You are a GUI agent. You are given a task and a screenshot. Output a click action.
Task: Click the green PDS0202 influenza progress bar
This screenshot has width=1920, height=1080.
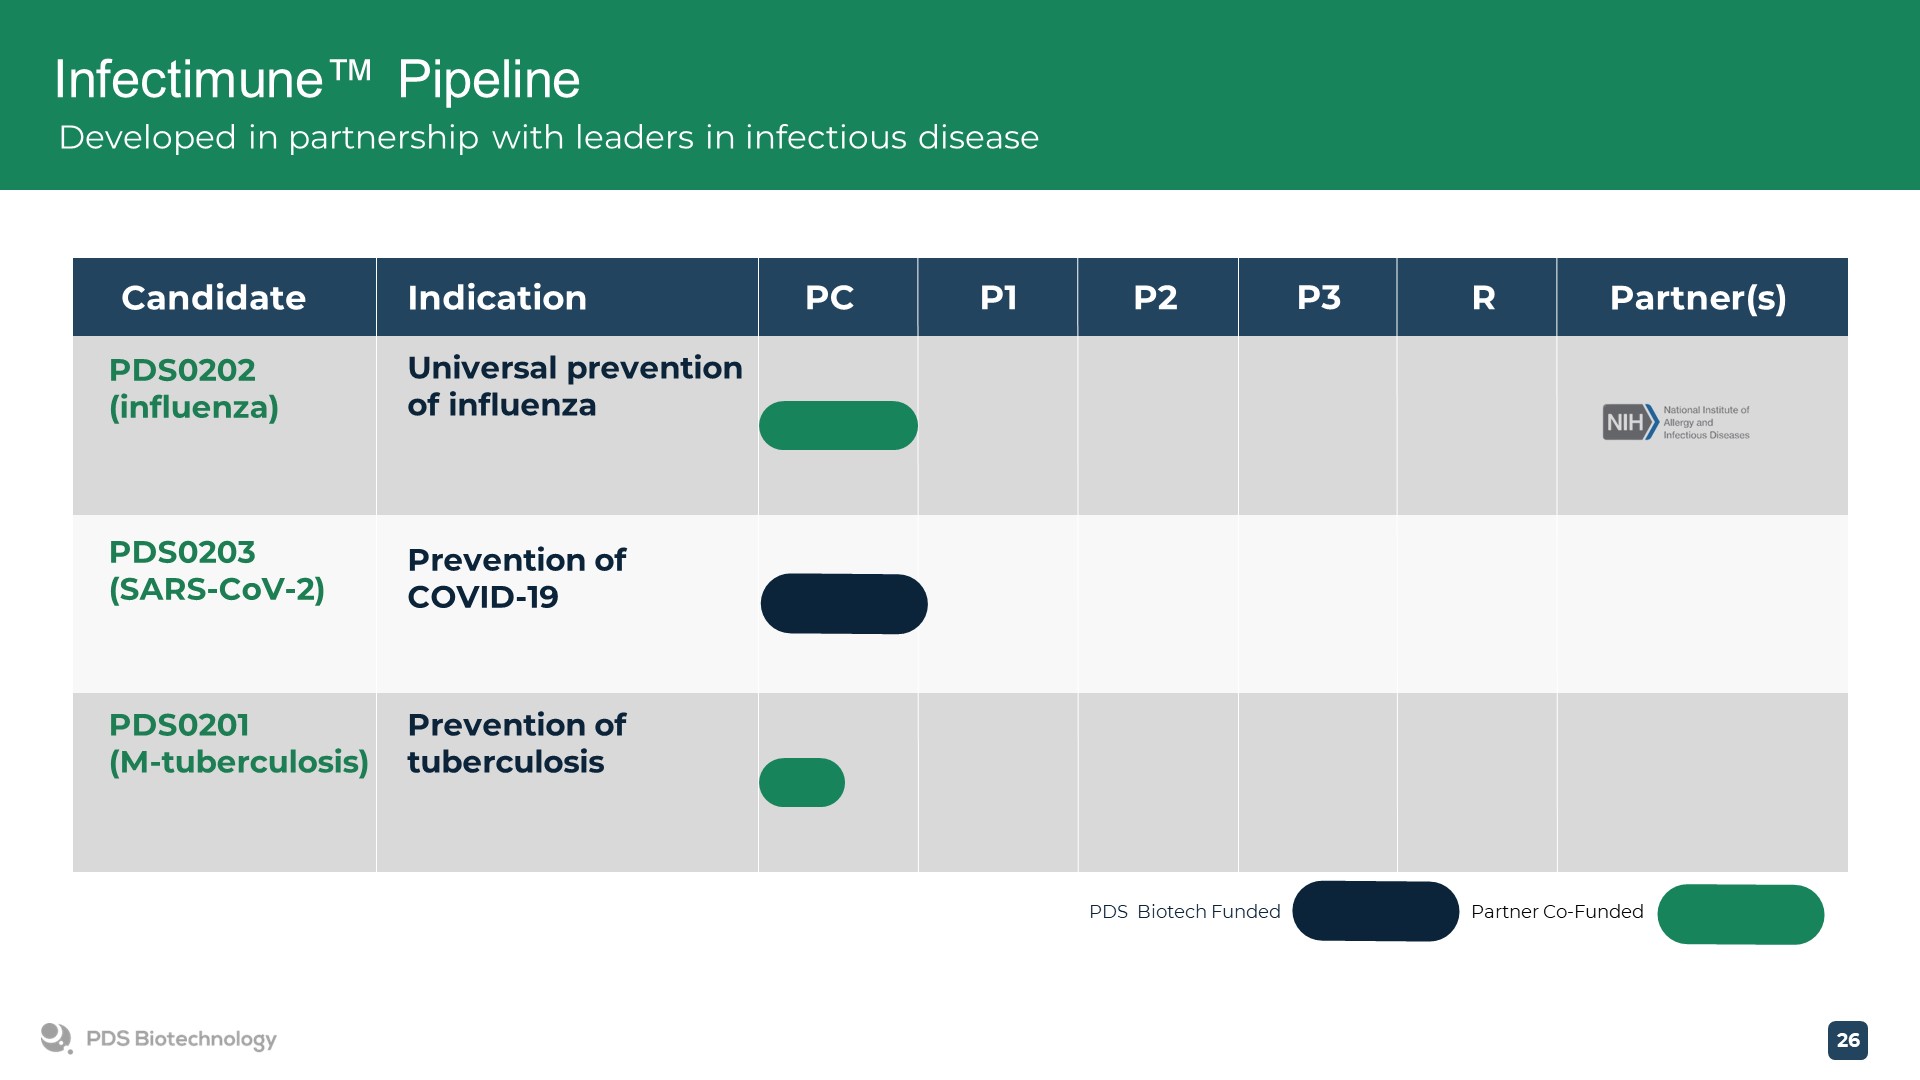click(838, 426)
